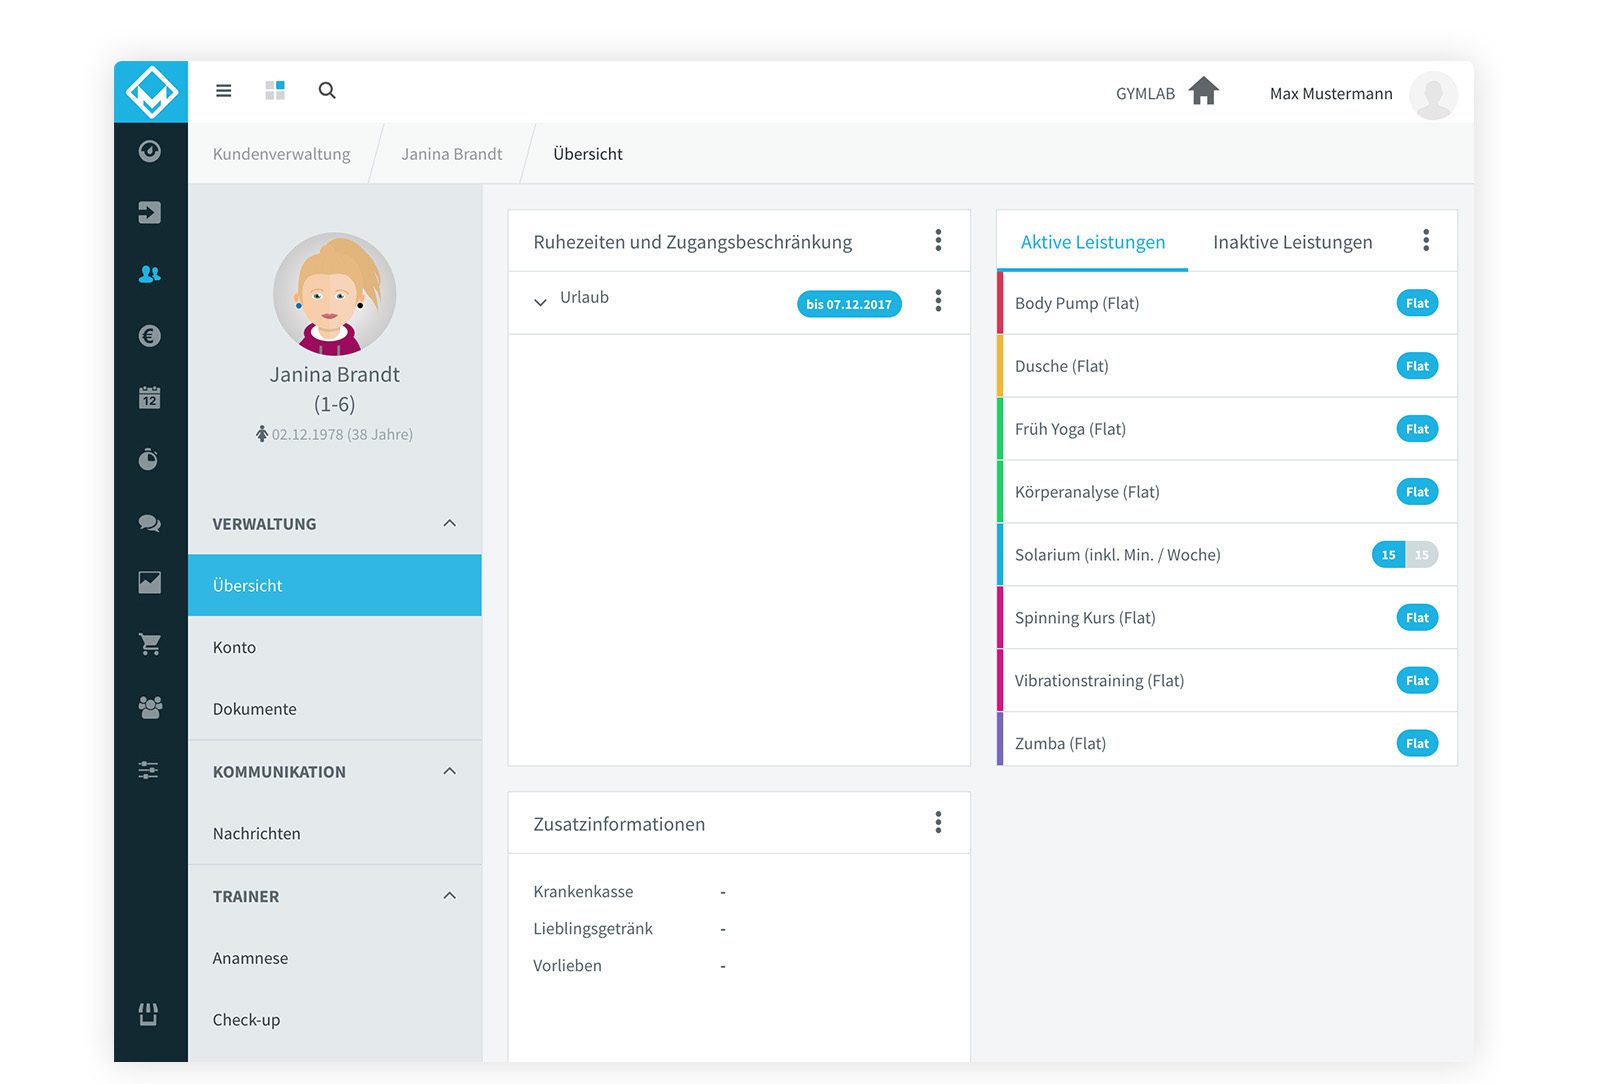The image size is (1600, 1084).
Task: Collapse the KOMMUNIKATION section
Action: tap(450, 771)
